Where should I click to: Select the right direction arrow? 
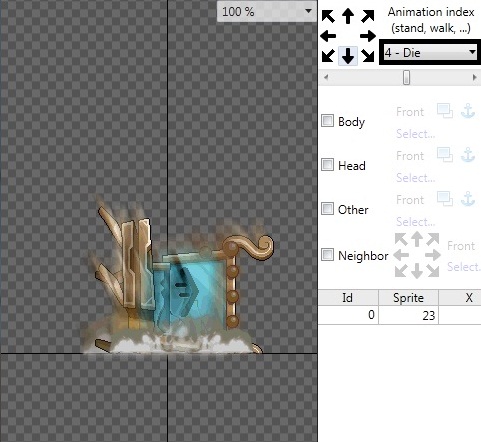368,36
